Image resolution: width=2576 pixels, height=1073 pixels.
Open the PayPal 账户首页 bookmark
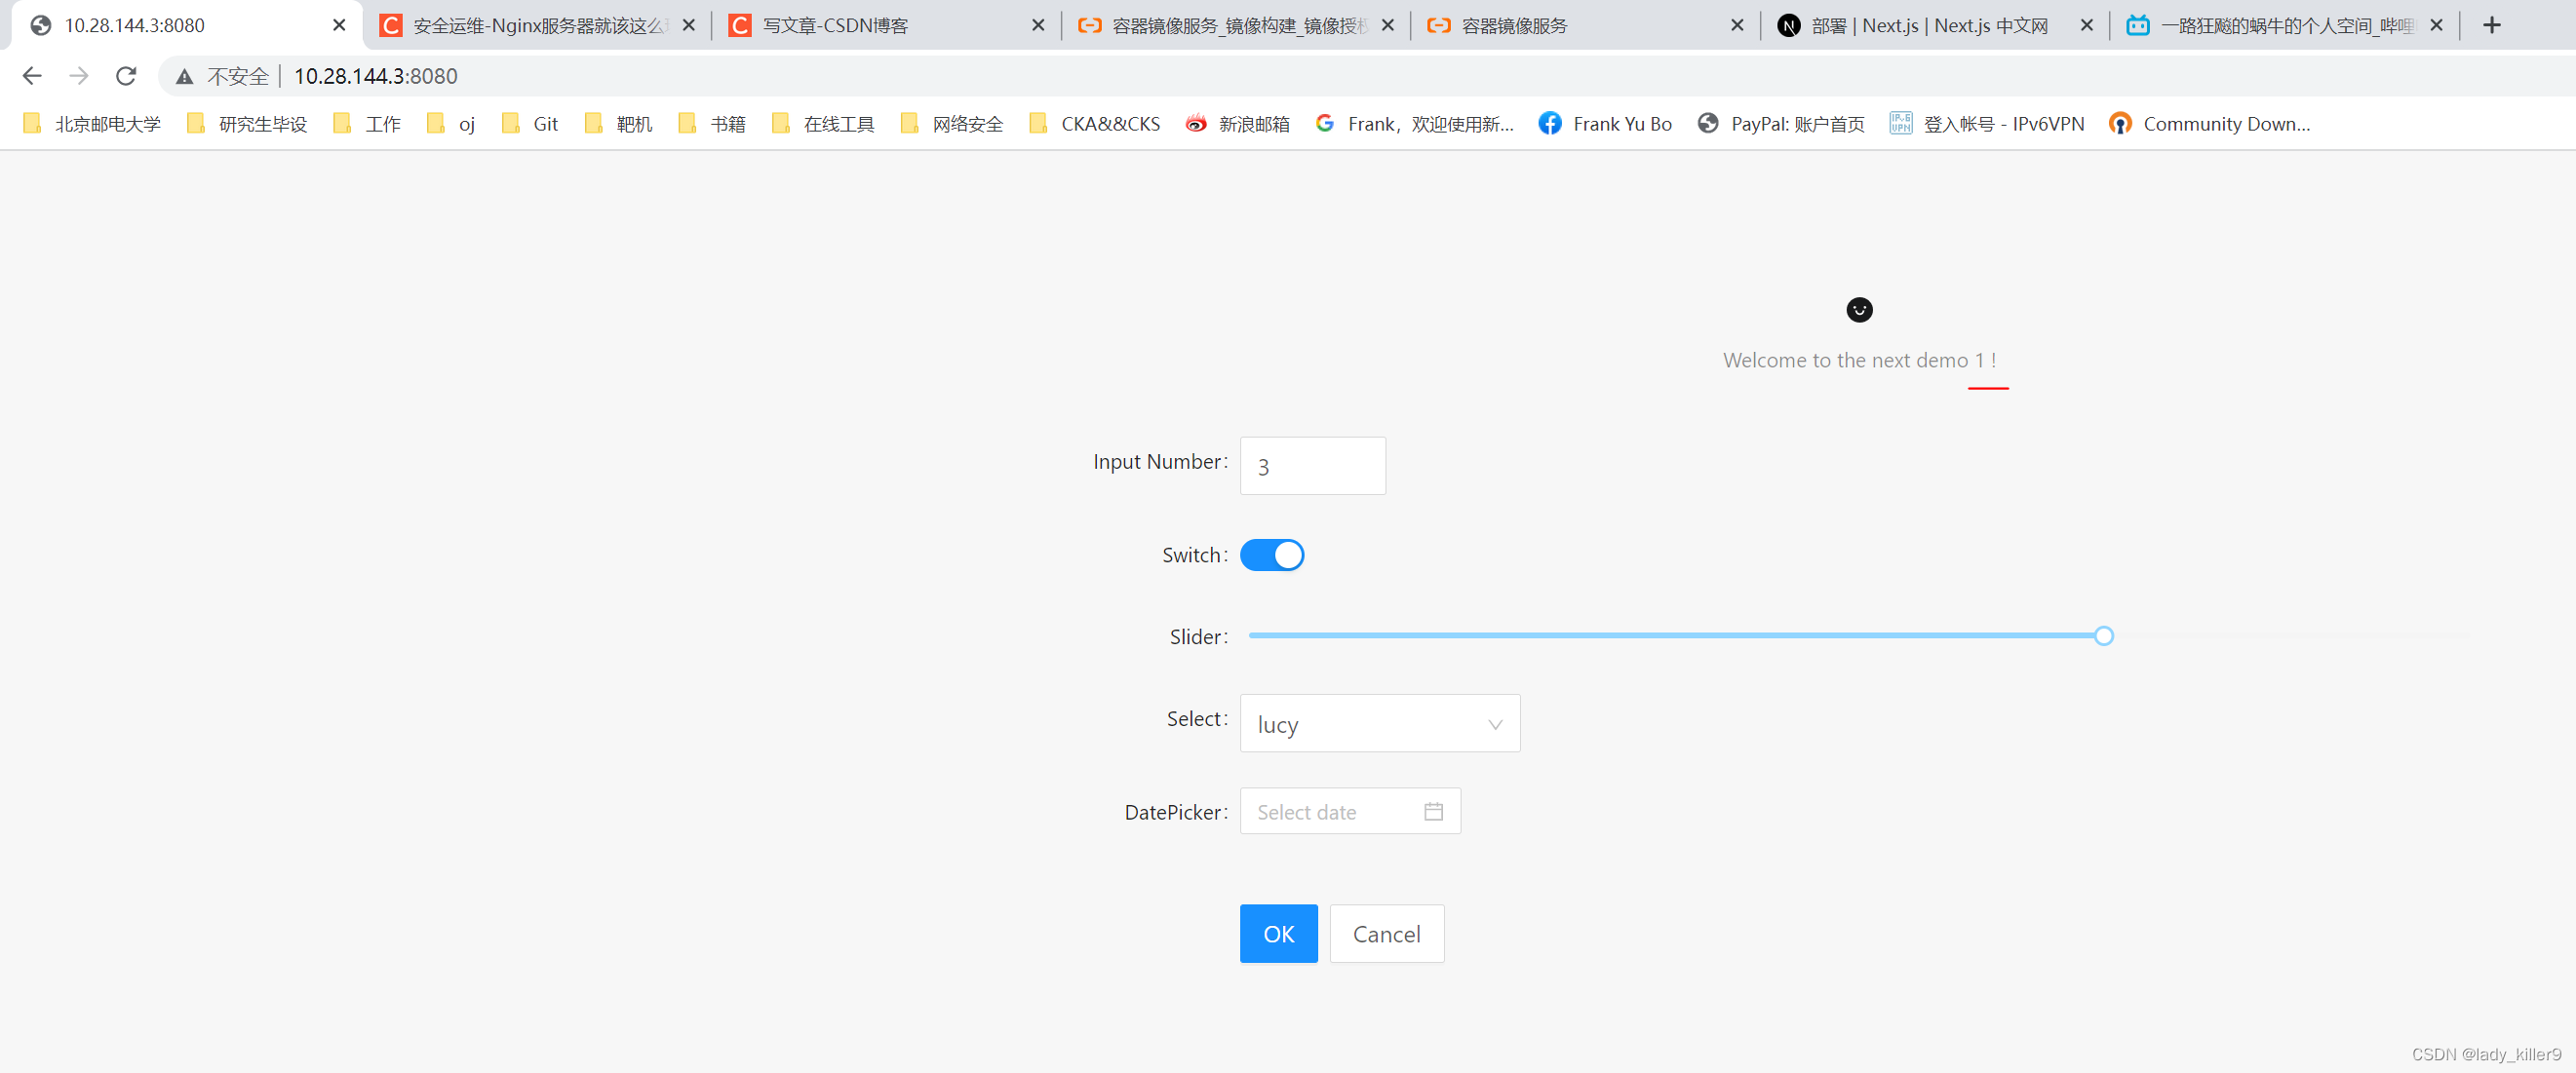[x=1781, y=124]
